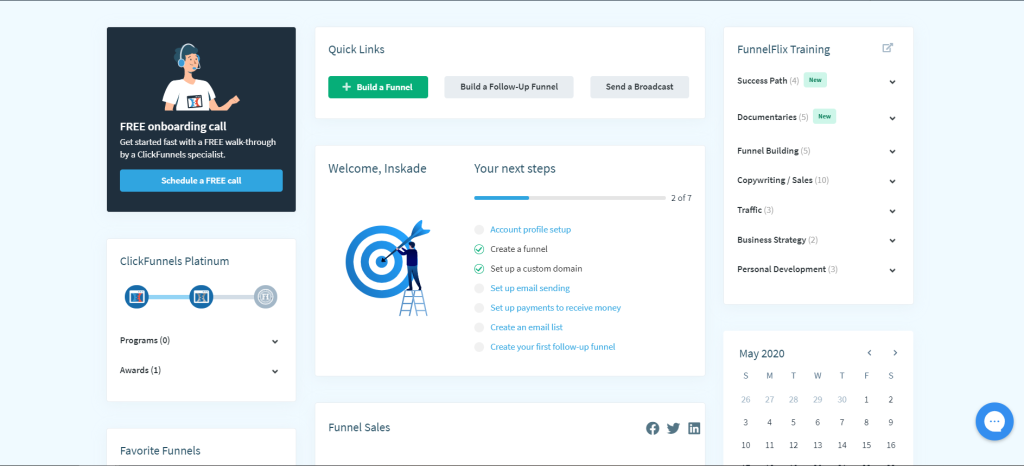Go to next month in calendar
Screen dimensions: 1024x466
click(895, 353)
